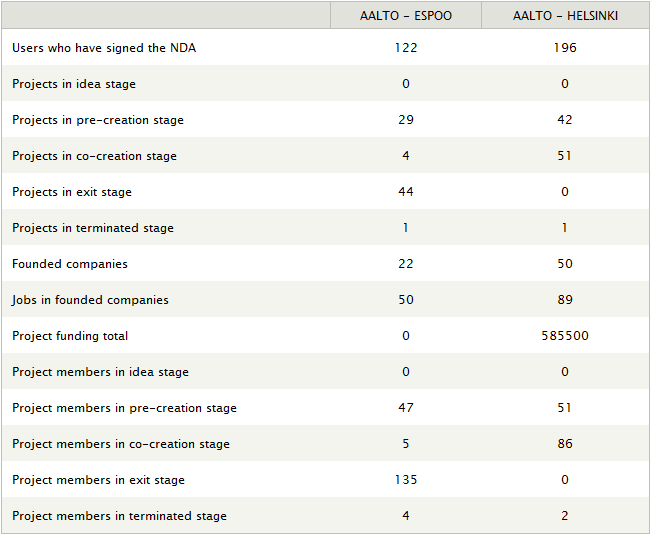651x535 pixels.
Task: Select the 'Project funding total' label
Action: pos(70,336)
